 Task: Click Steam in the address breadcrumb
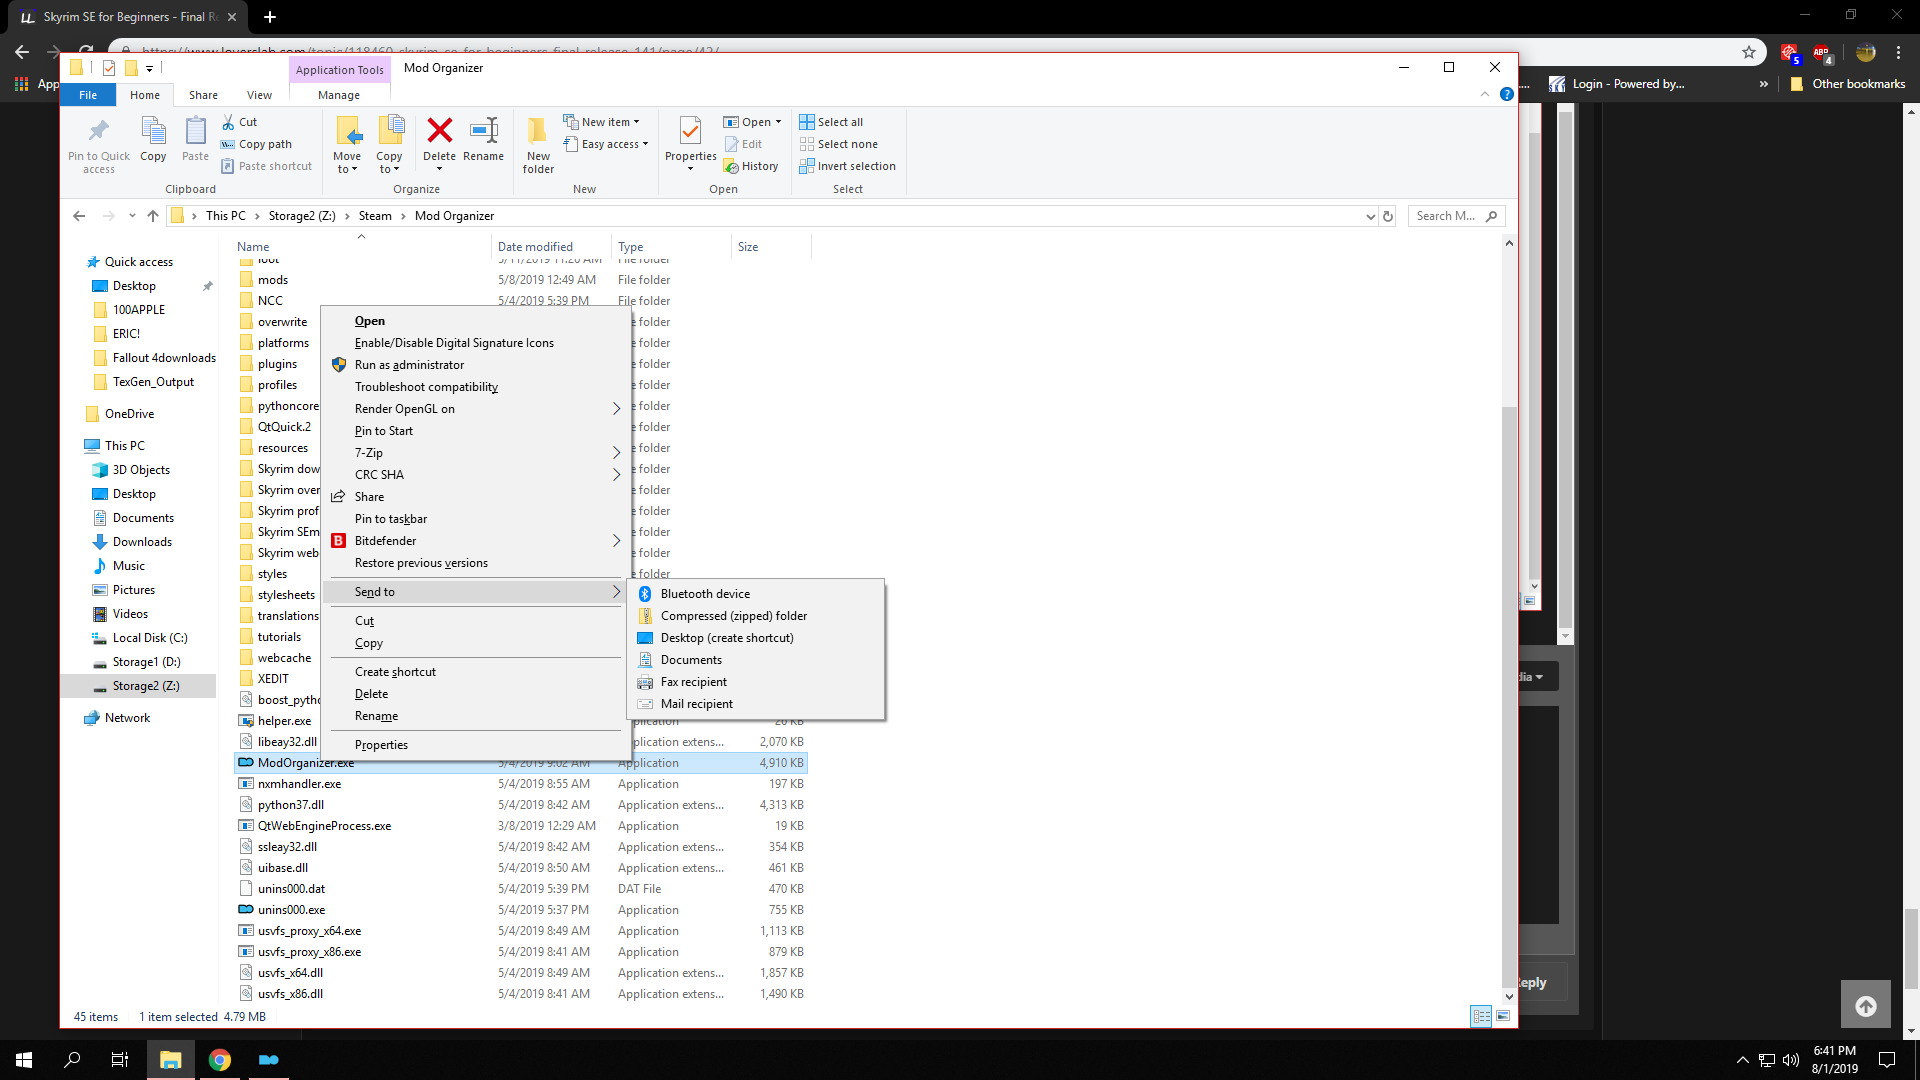(375, 216)
